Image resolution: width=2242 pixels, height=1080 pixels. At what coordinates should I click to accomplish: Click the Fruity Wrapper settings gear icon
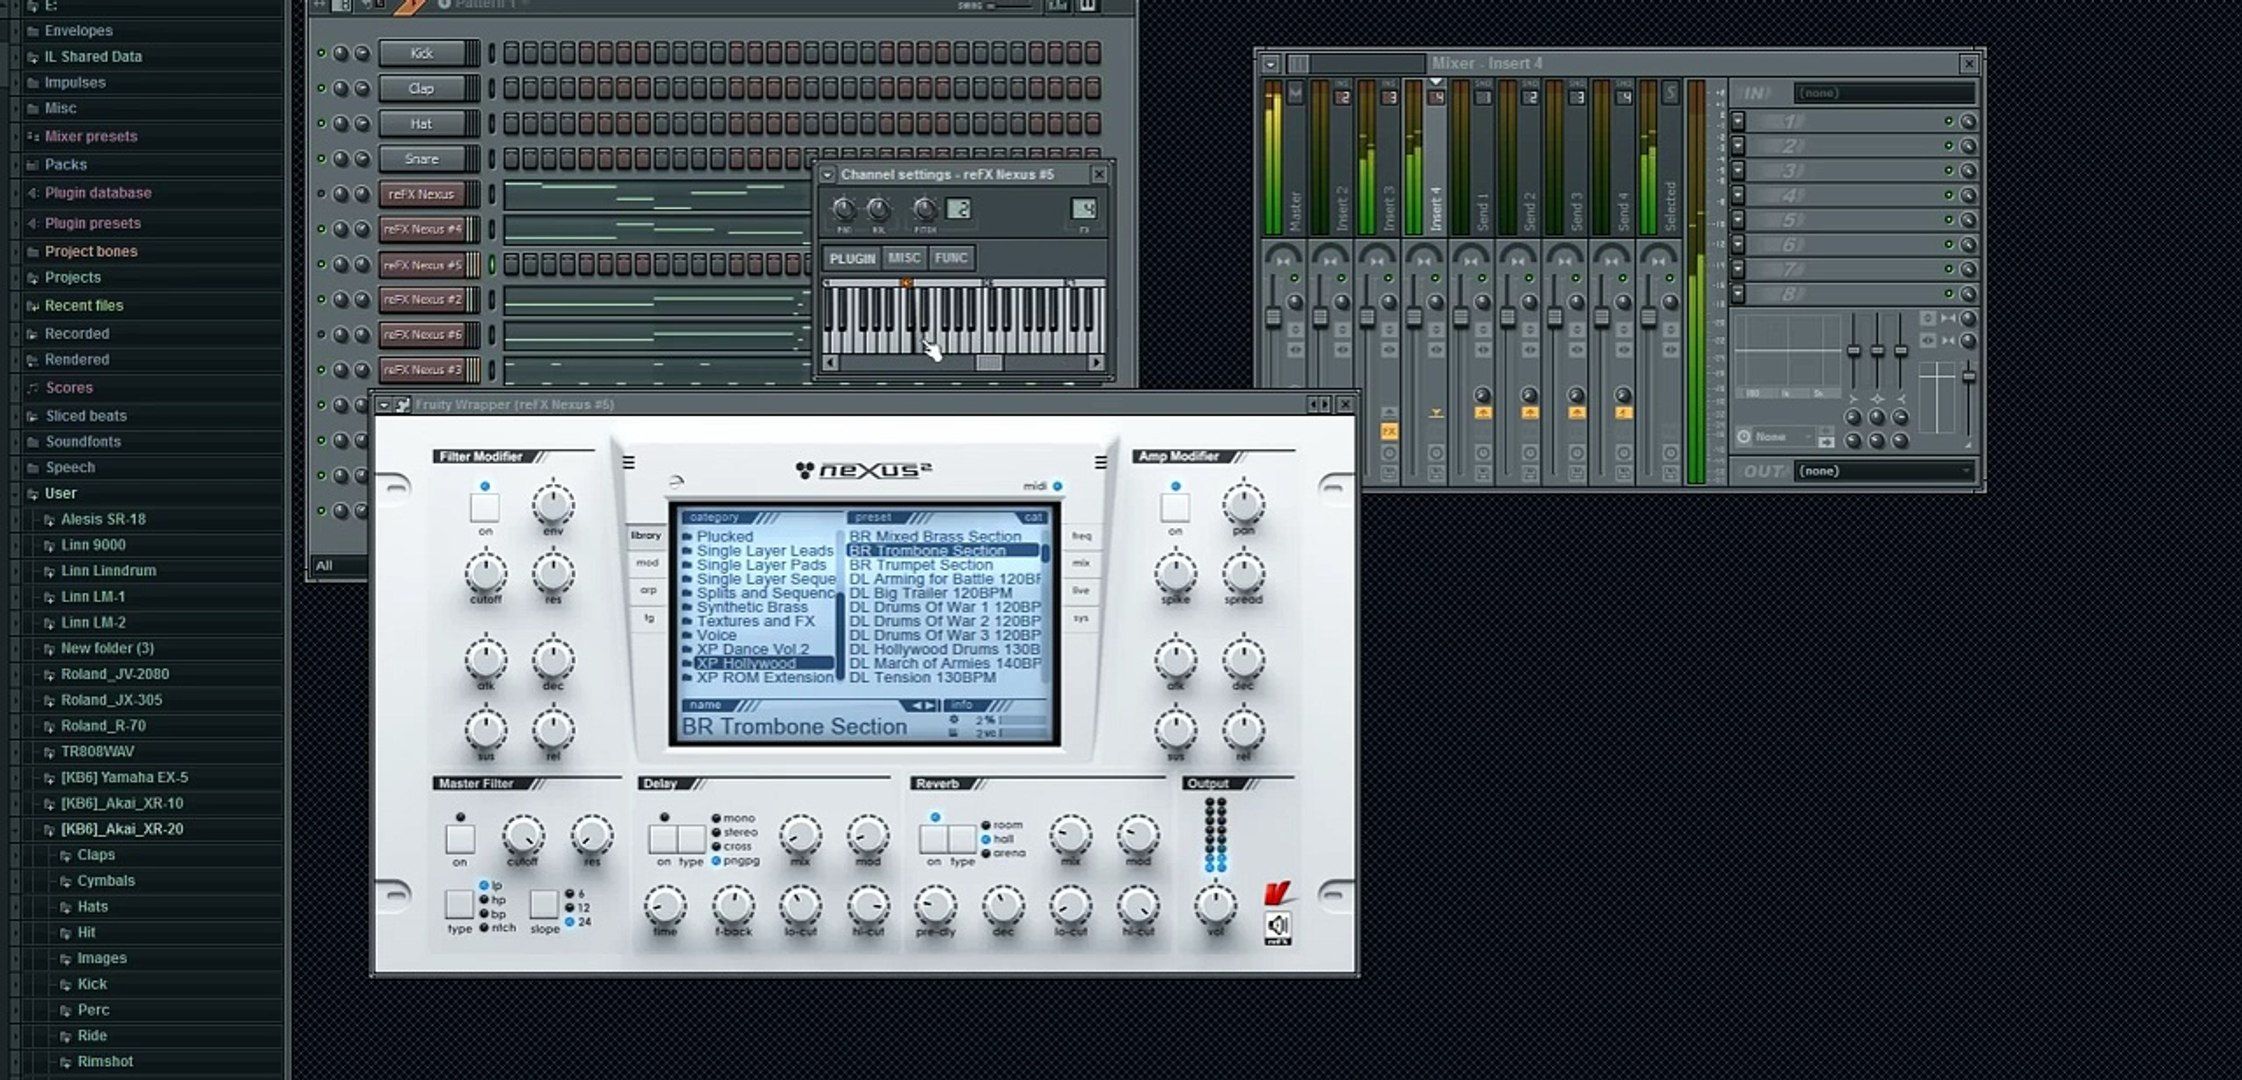(403, 405)
